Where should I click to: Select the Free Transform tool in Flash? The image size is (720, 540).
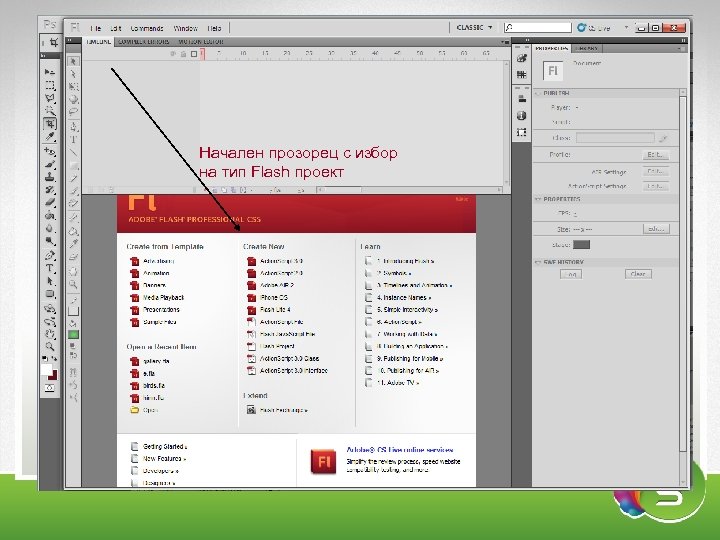(73, 87)
